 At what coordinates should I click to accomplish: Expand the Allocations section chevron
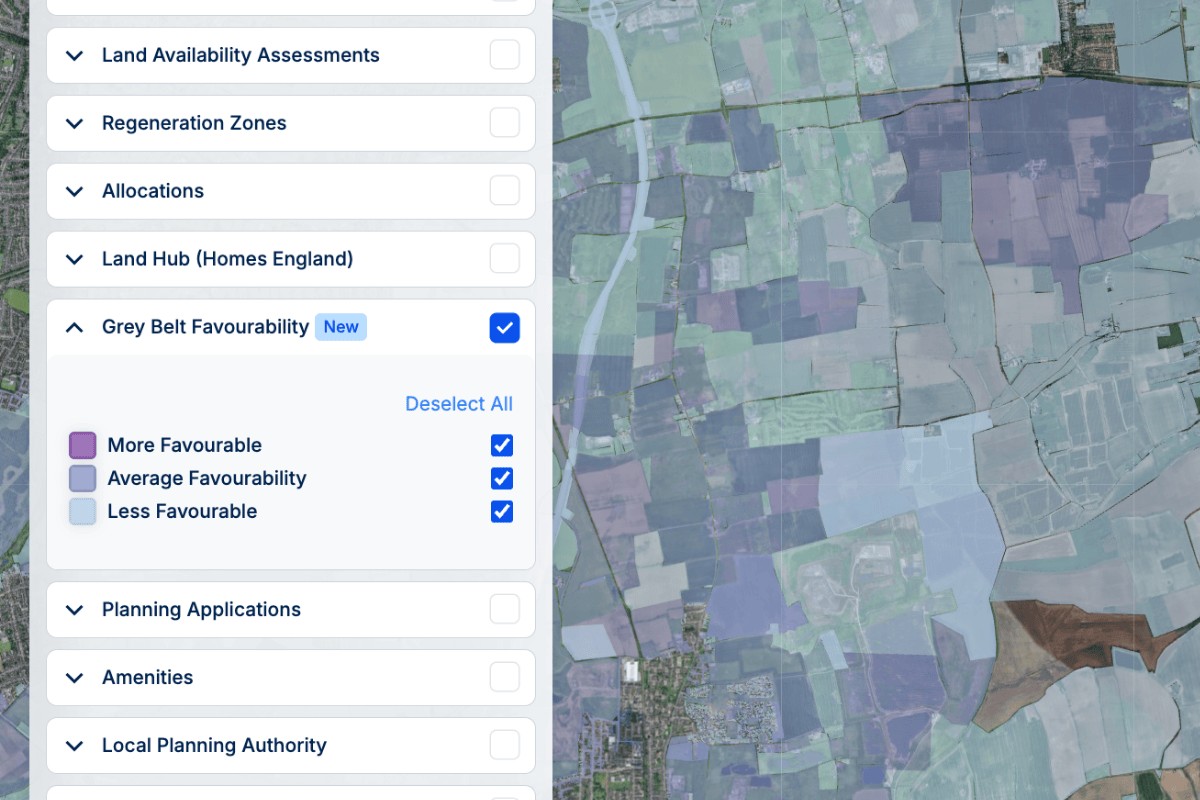tap(74, 192)
